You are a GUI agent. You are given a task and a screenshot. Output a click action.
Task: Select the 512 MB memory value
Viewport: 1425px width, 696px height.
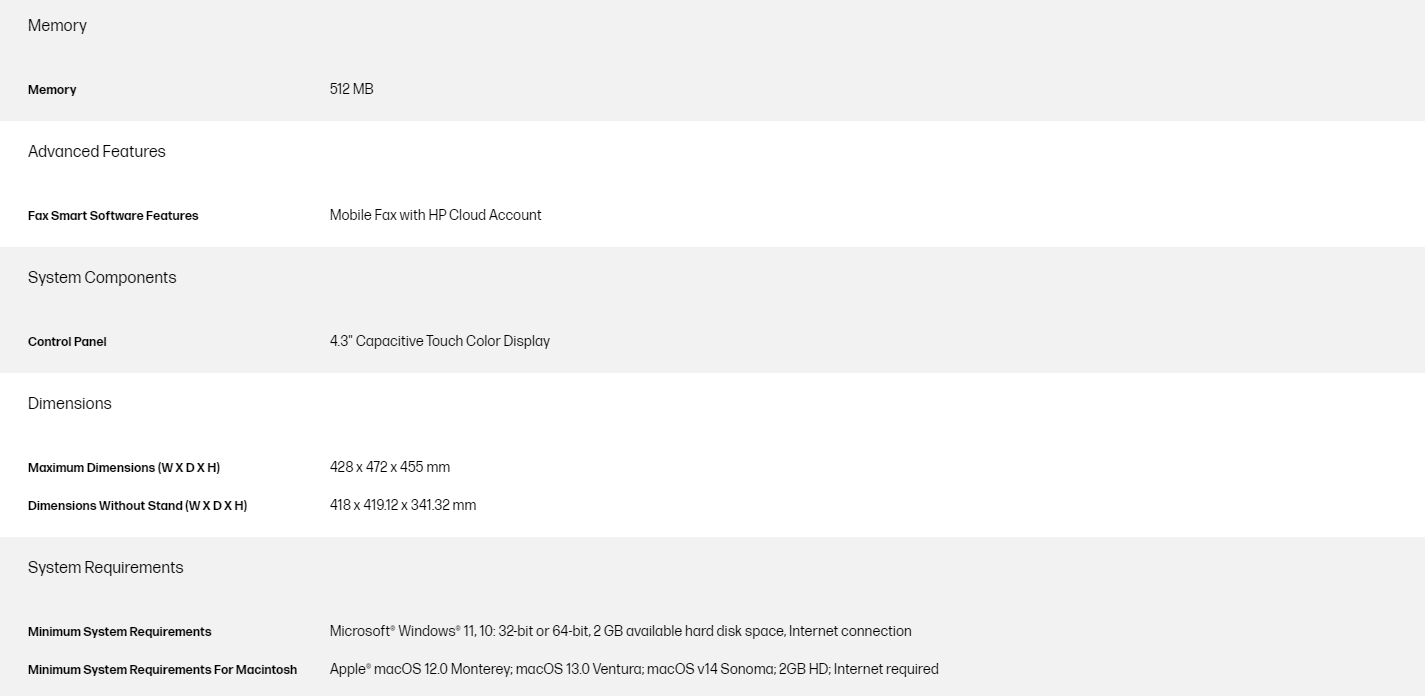coord(351,89)
